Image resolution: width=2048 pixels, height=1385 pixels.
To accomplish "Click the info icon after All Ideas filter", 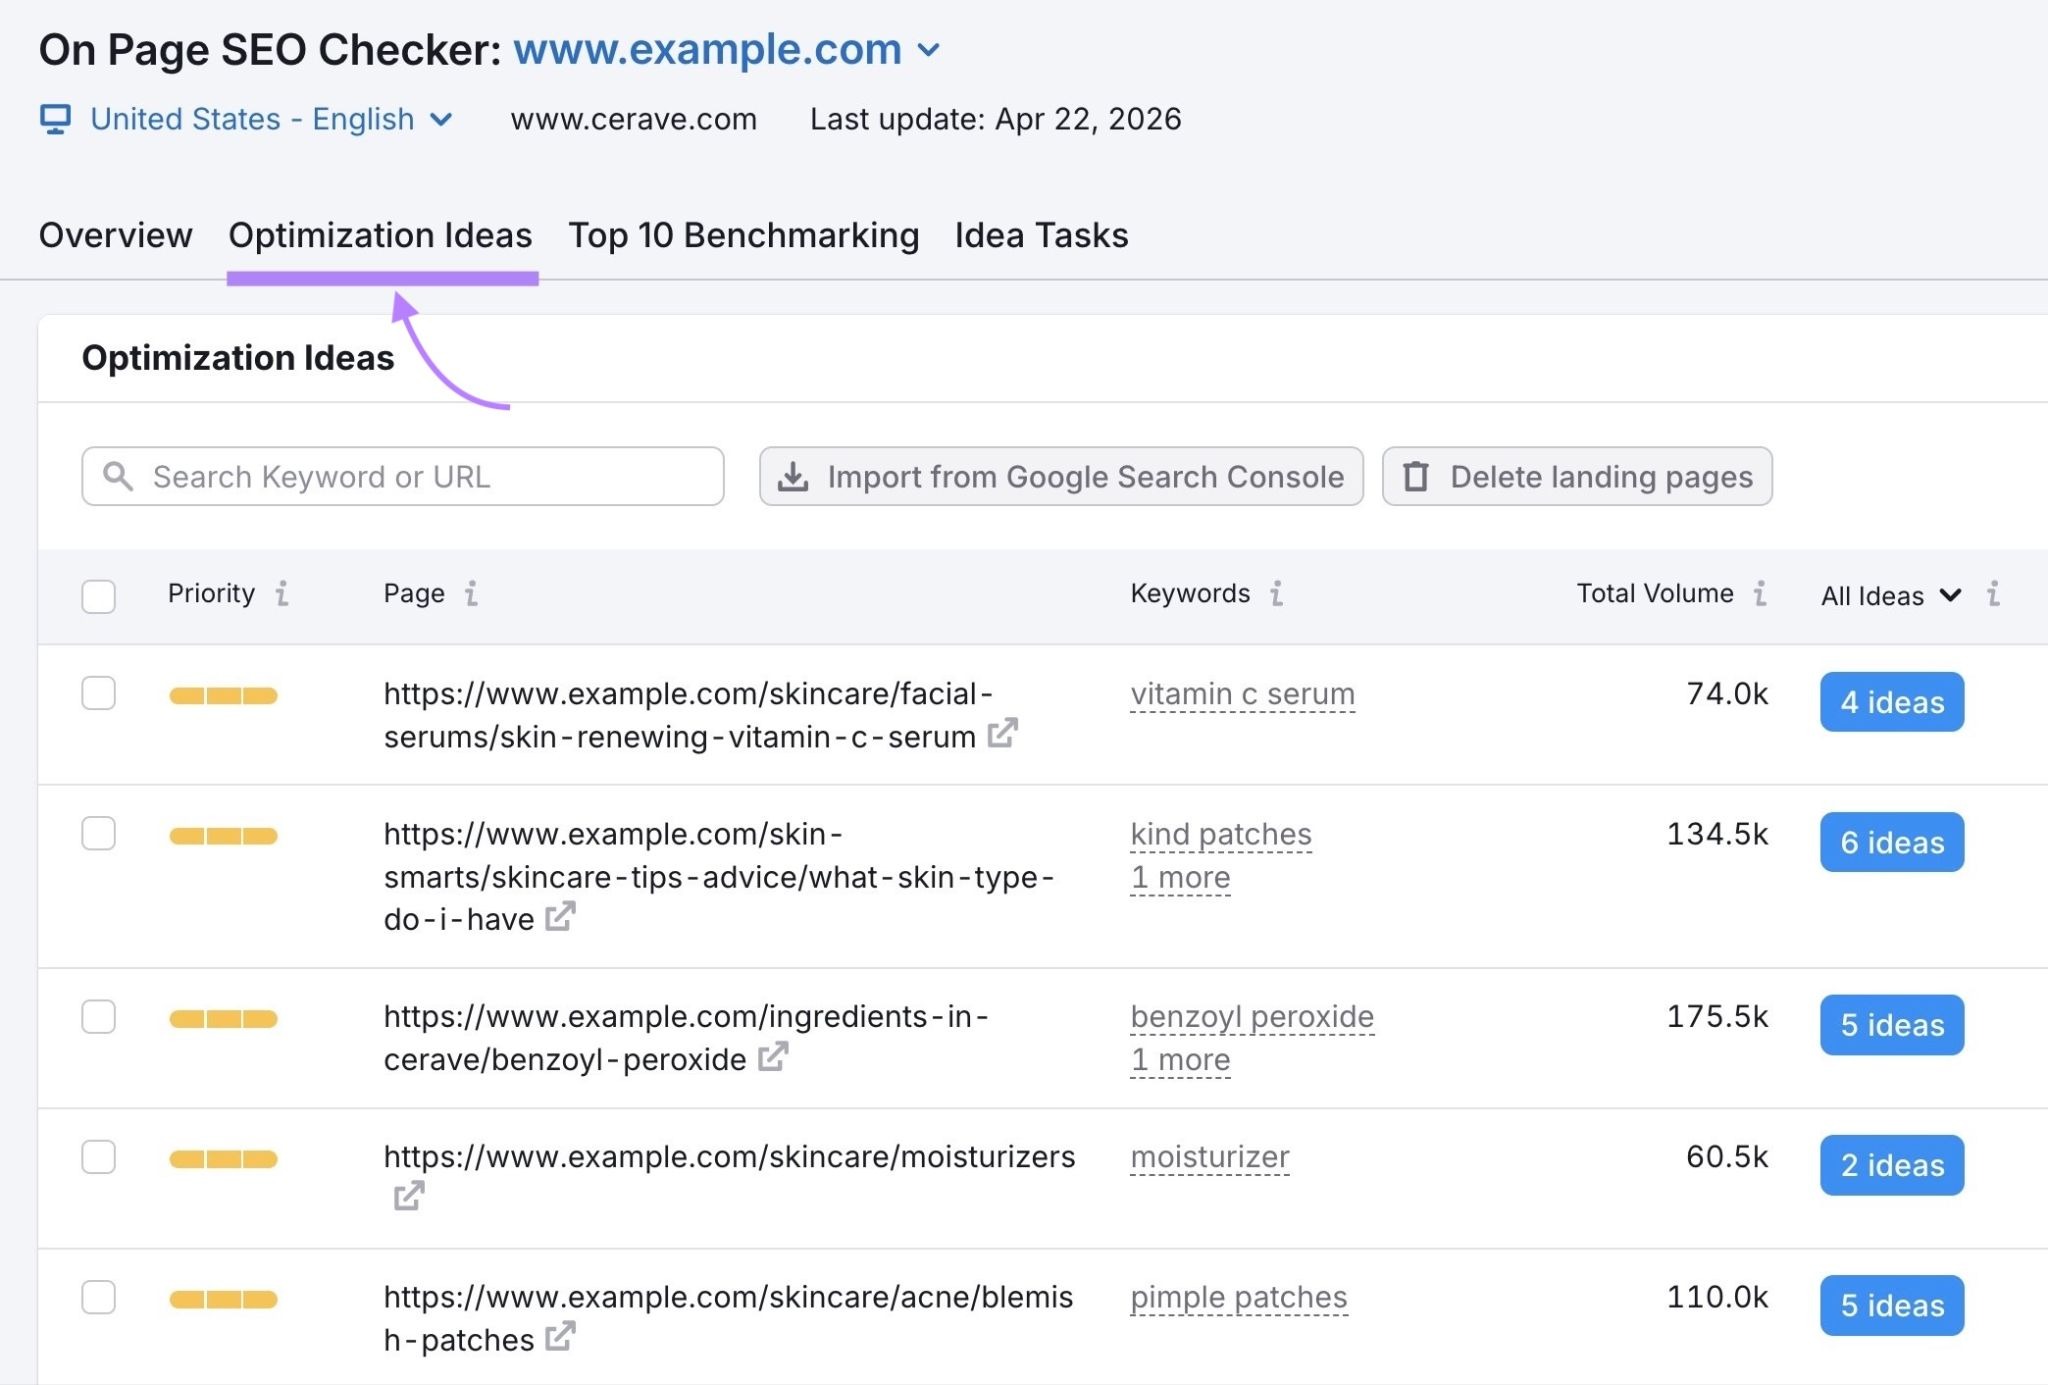I will (1993, 593).
